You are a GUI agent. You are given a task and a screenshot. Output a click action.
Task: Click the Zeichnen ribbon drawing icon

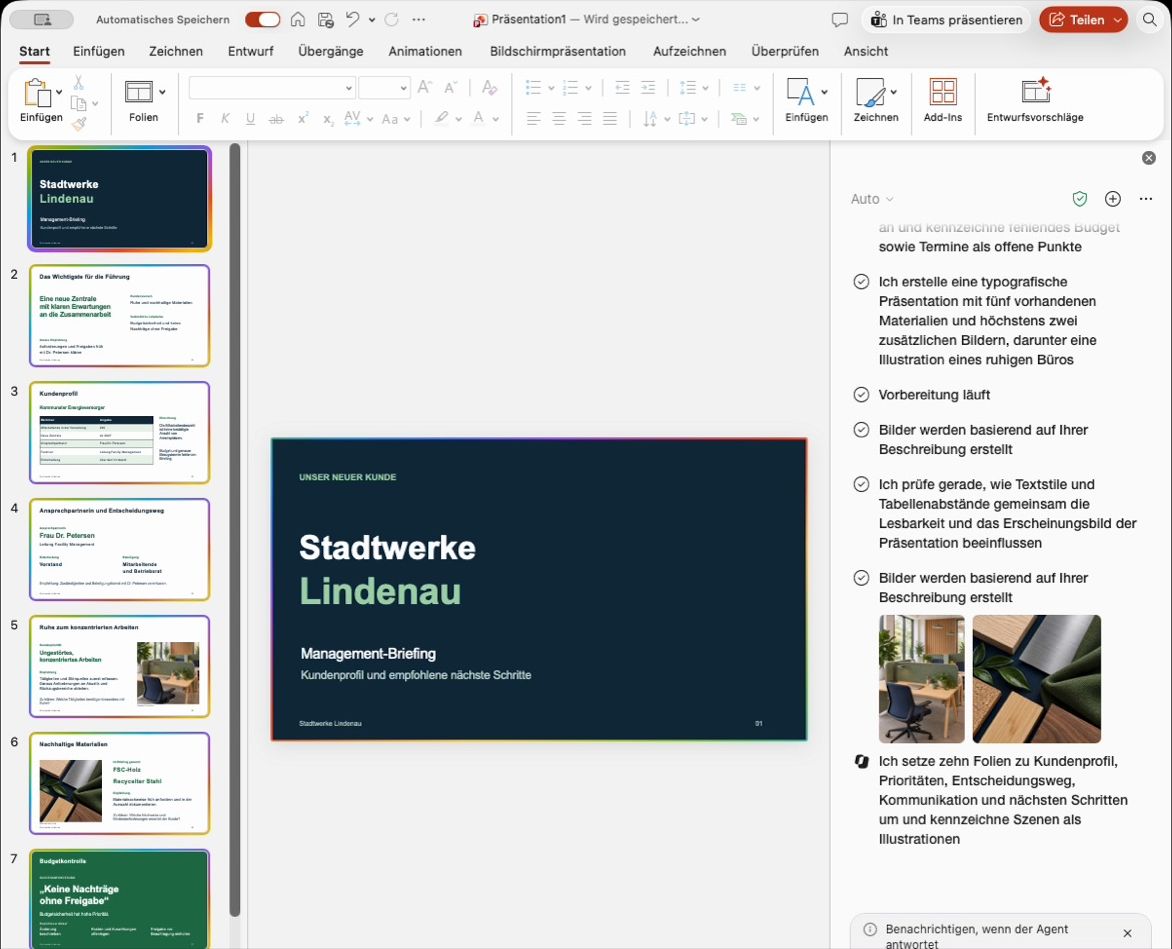click(x=870, y=92)
